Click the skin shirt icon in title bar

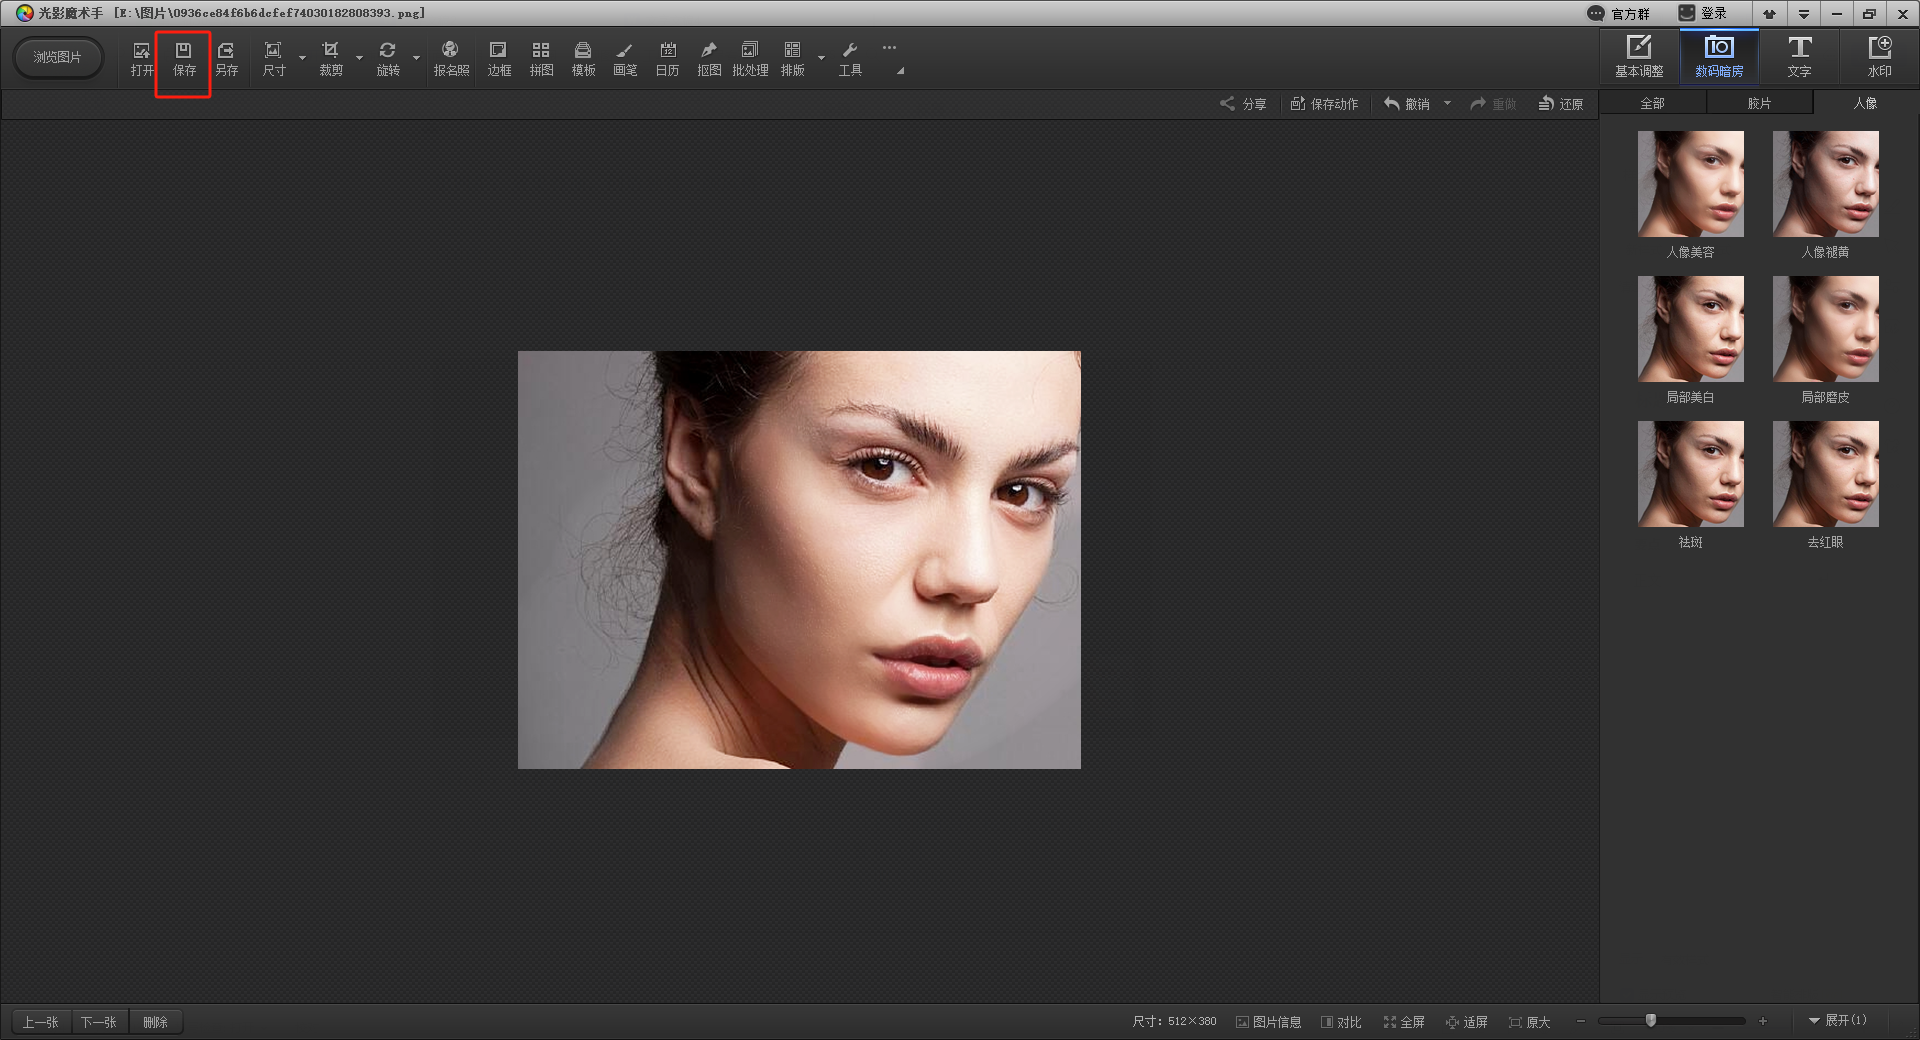pyautogui.click(x=1769, y=14)
